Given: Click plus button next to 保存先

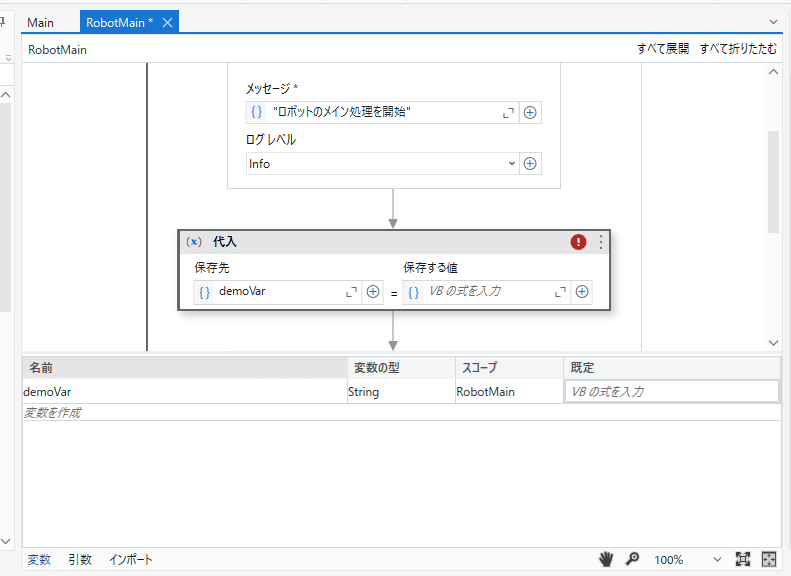Looking at the screenshot, I should [x=373, y=292].
